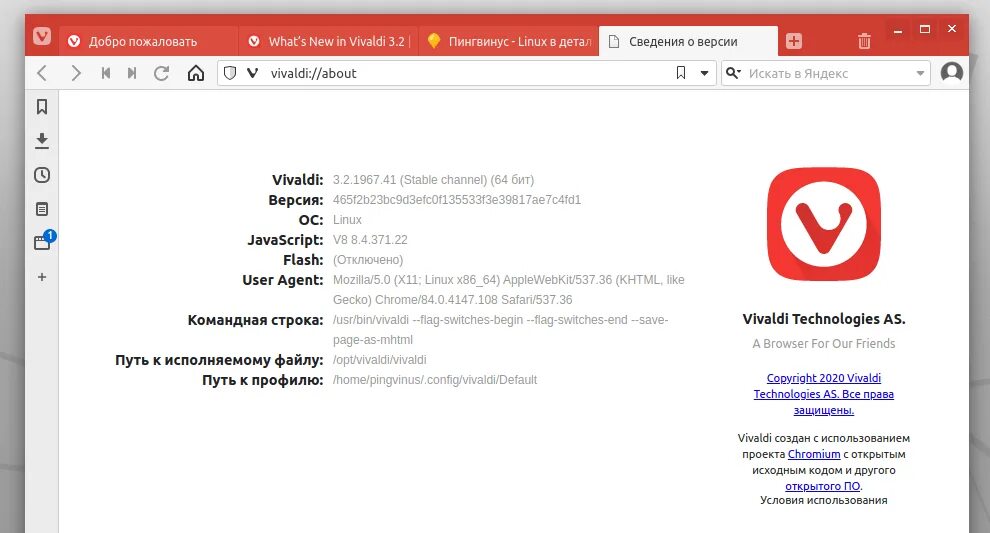Select the Сведения о версии tab
Image resolution: width=990 pixels, height=533 pixels.
(688, 41)
